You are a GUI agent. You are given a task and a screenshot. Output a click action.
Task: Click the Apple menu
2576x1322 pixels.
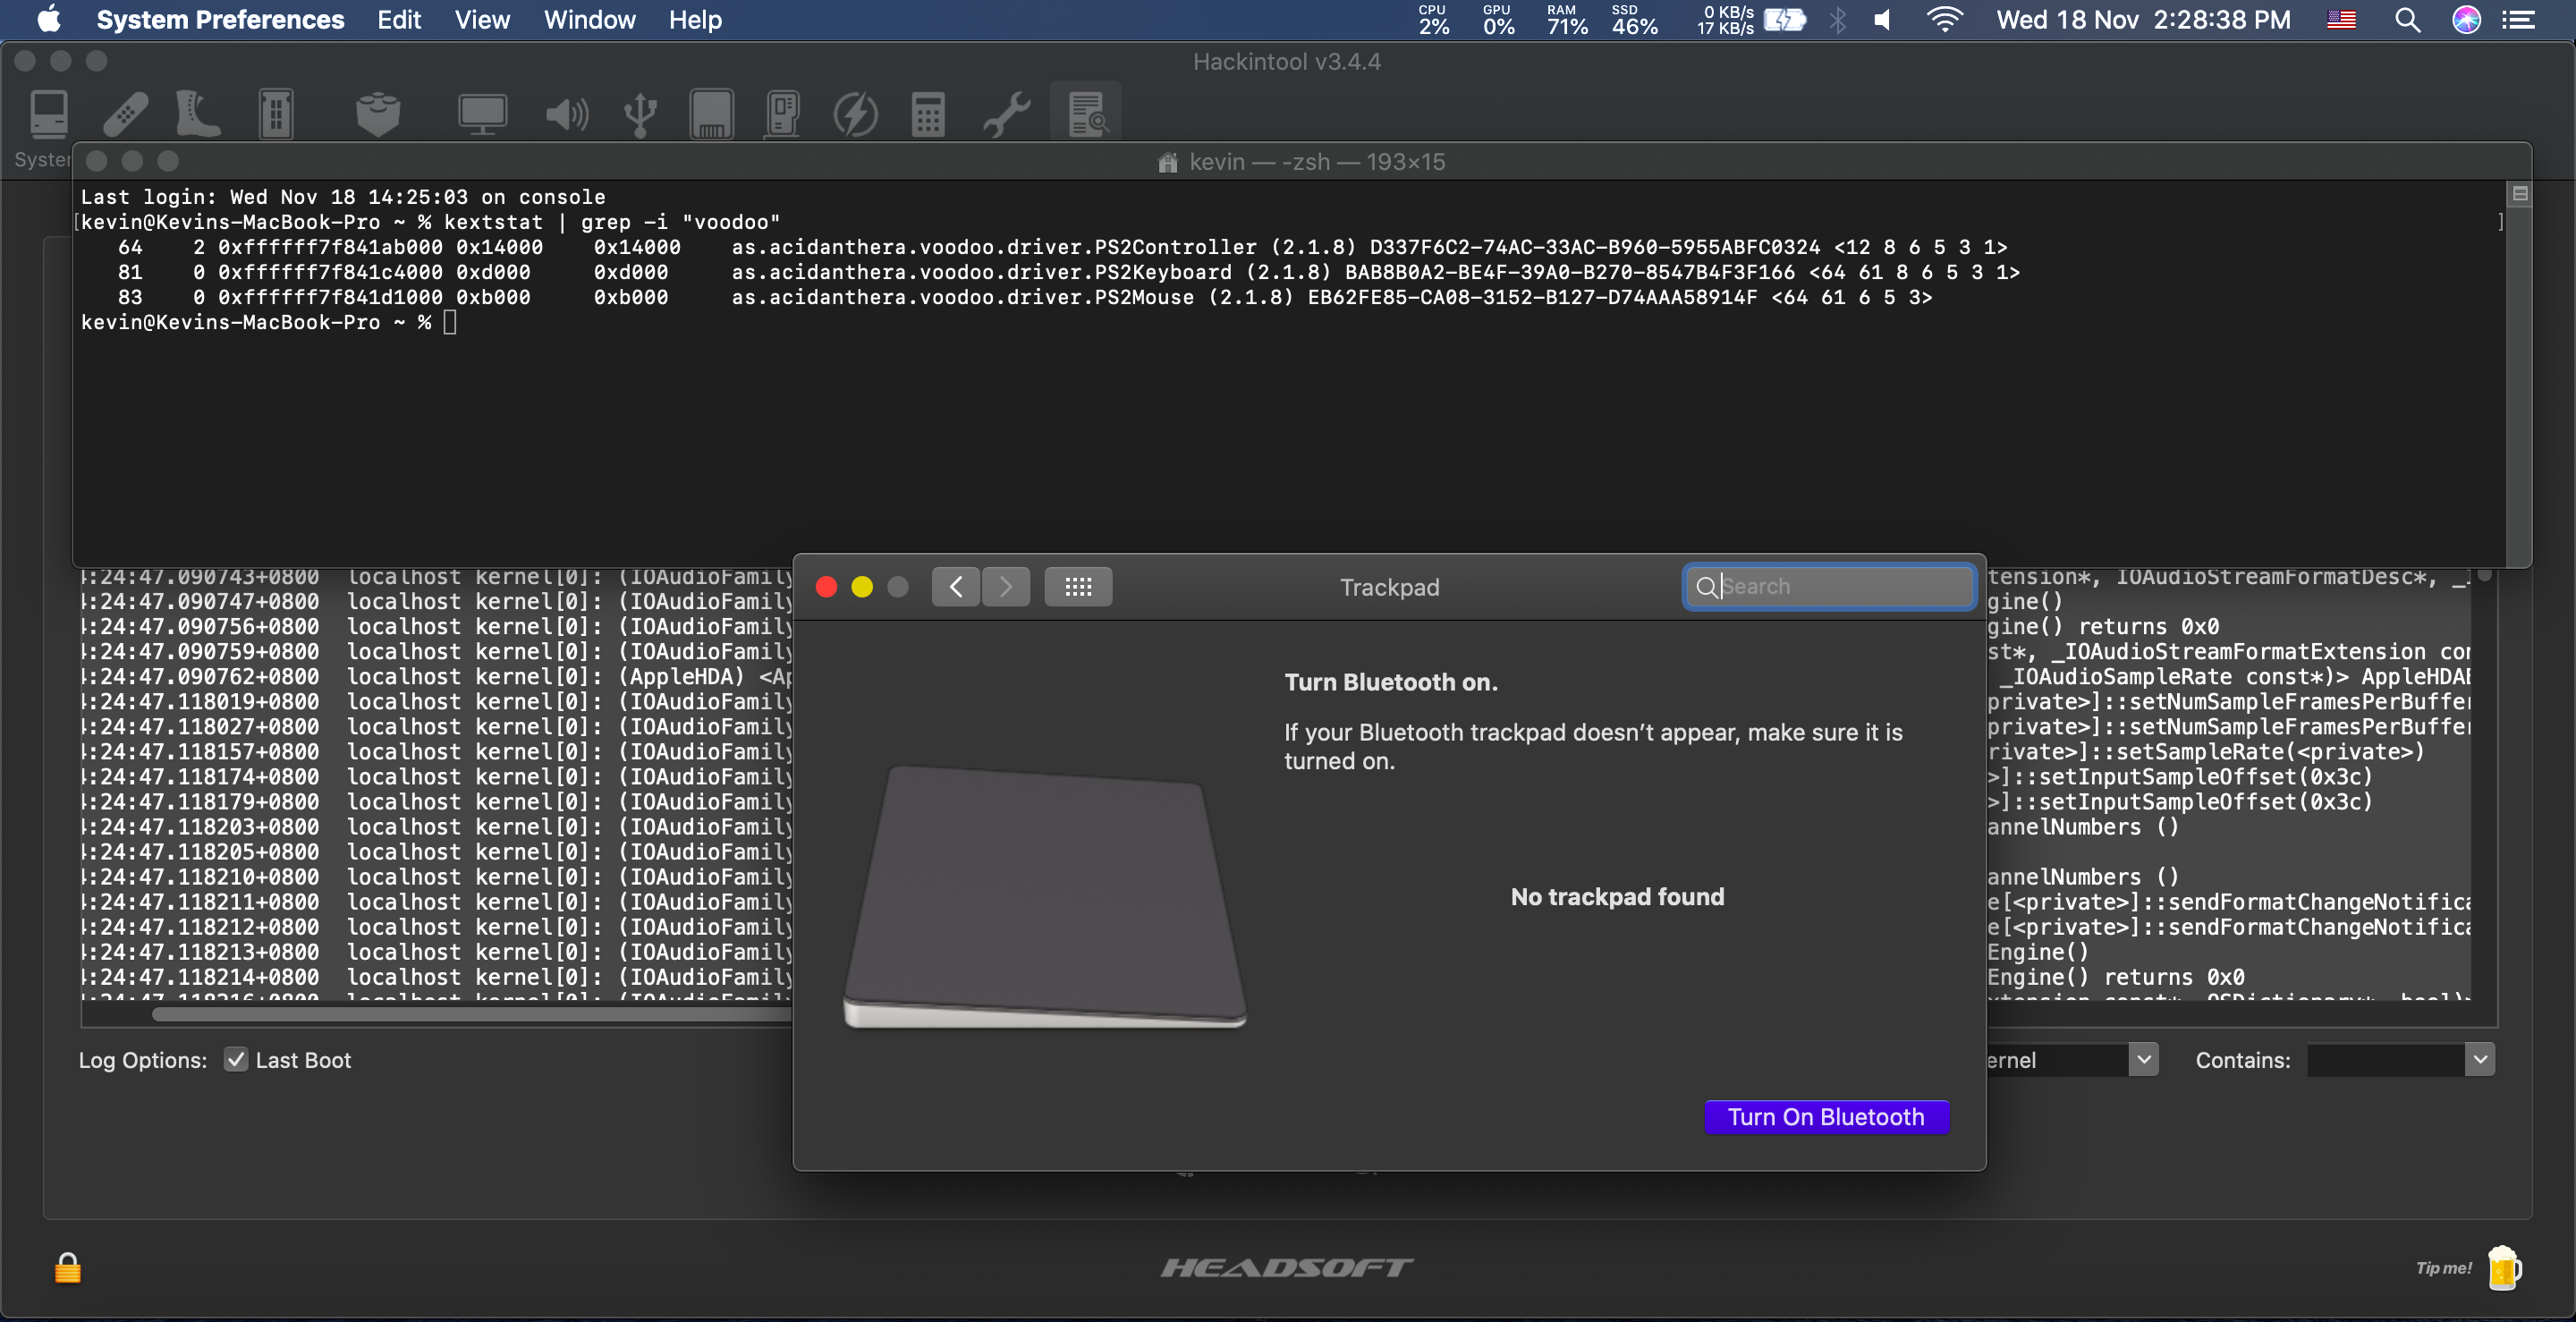tap(49, 20)
